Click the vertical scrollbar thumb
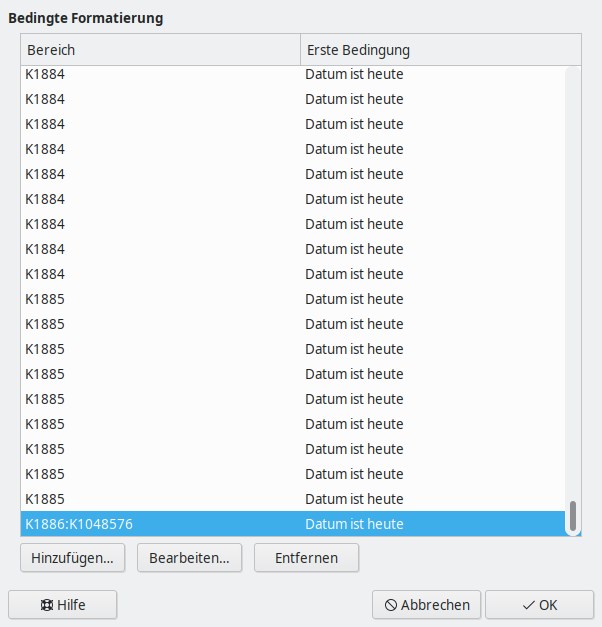 pos(573,516)
